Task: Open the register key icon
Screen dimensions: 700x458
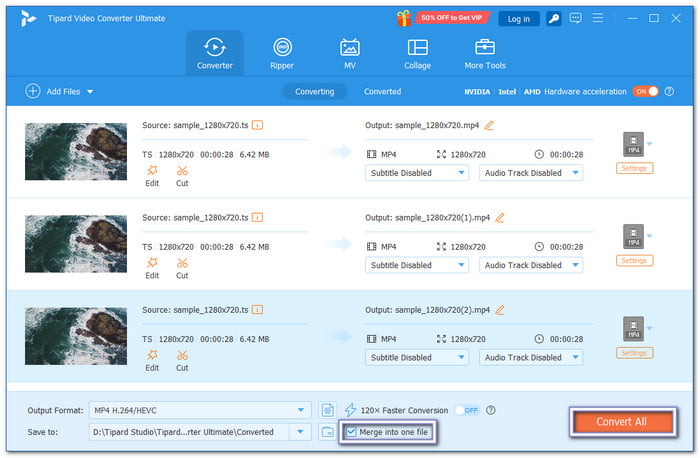Action: click(x=554, y=18)
